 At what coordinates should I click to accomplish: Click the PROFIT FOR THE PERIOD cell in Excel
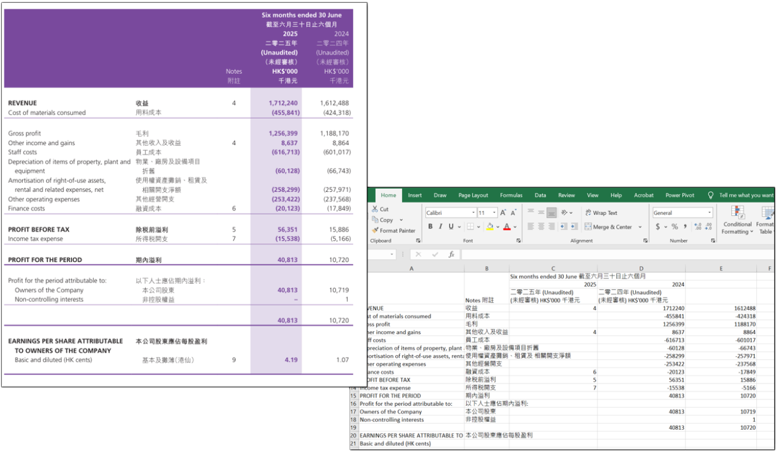[x=411, y=395]
